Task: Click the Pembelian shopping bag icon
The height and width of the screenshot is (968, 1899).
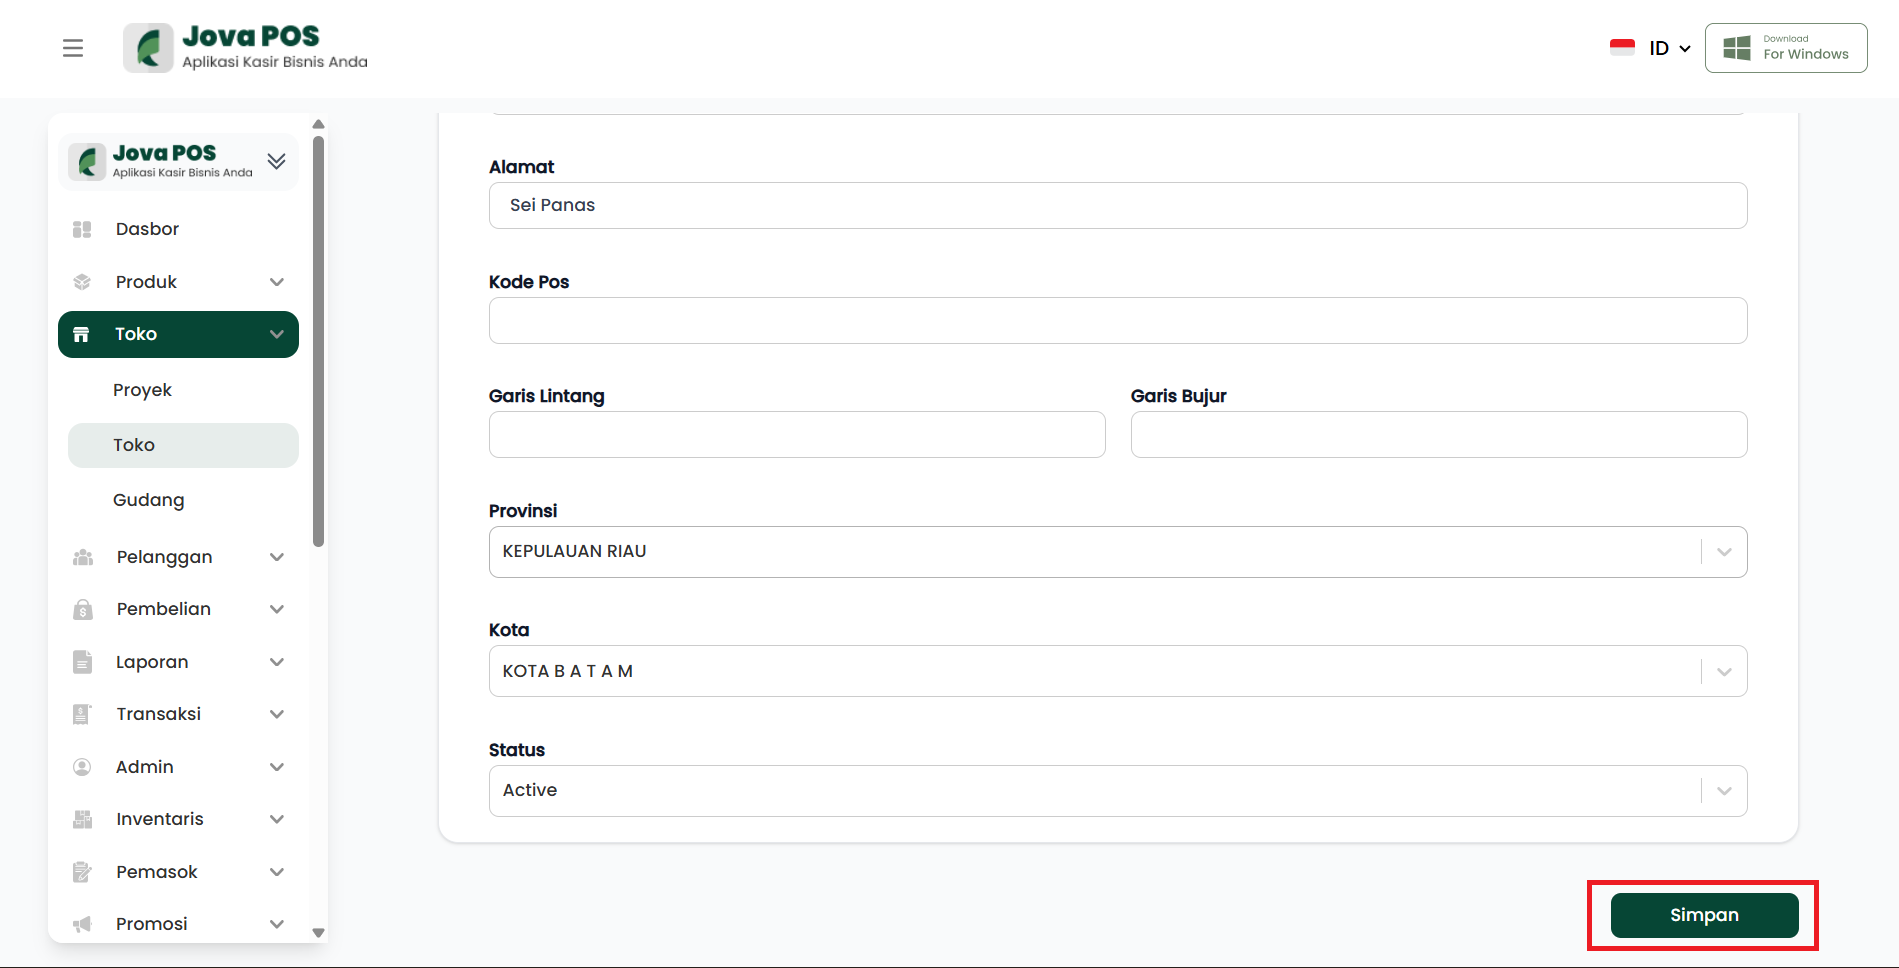Action: tap(83, 610)
